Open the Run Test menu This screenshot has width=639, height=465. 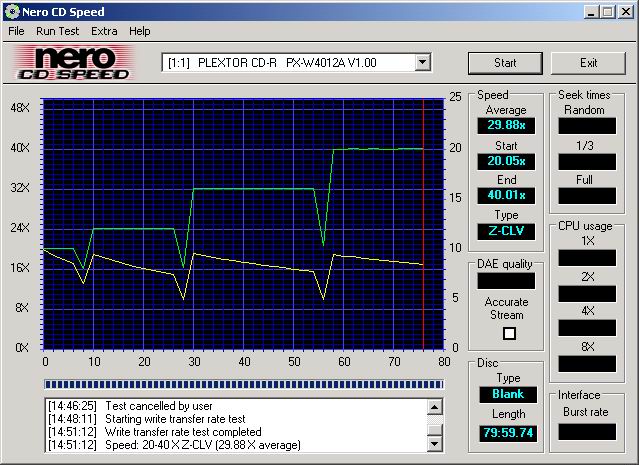[57, 31]
